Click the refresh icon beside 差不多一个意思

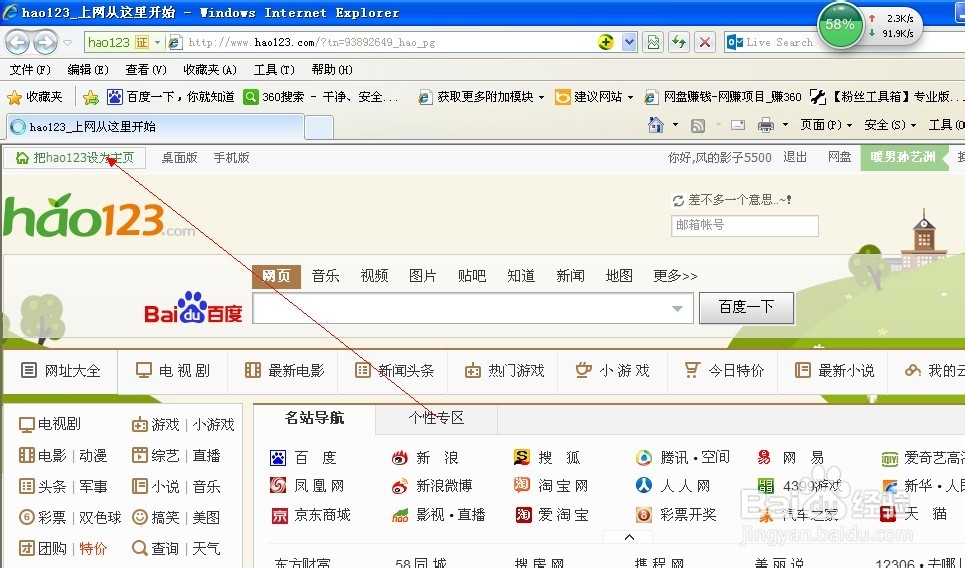(678, 200)
